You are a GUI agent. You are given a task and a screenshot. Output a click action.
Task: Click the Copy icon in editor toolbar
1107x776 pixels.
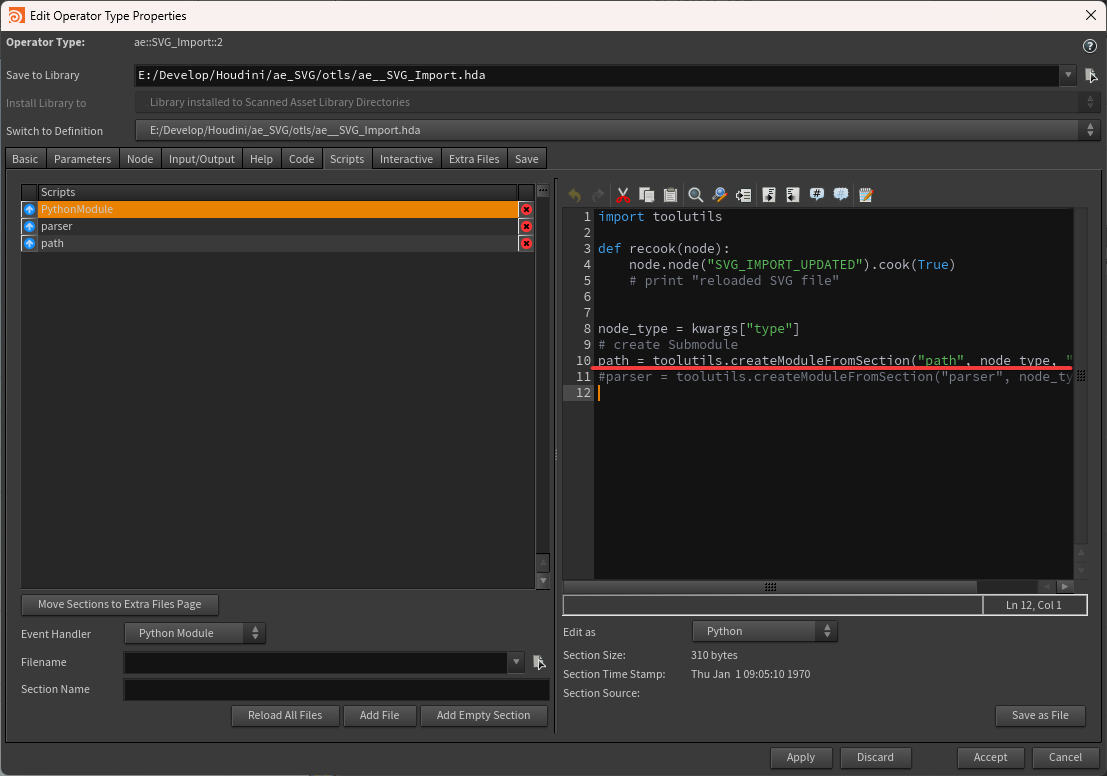pyautogui.click(x=646, y=195)
